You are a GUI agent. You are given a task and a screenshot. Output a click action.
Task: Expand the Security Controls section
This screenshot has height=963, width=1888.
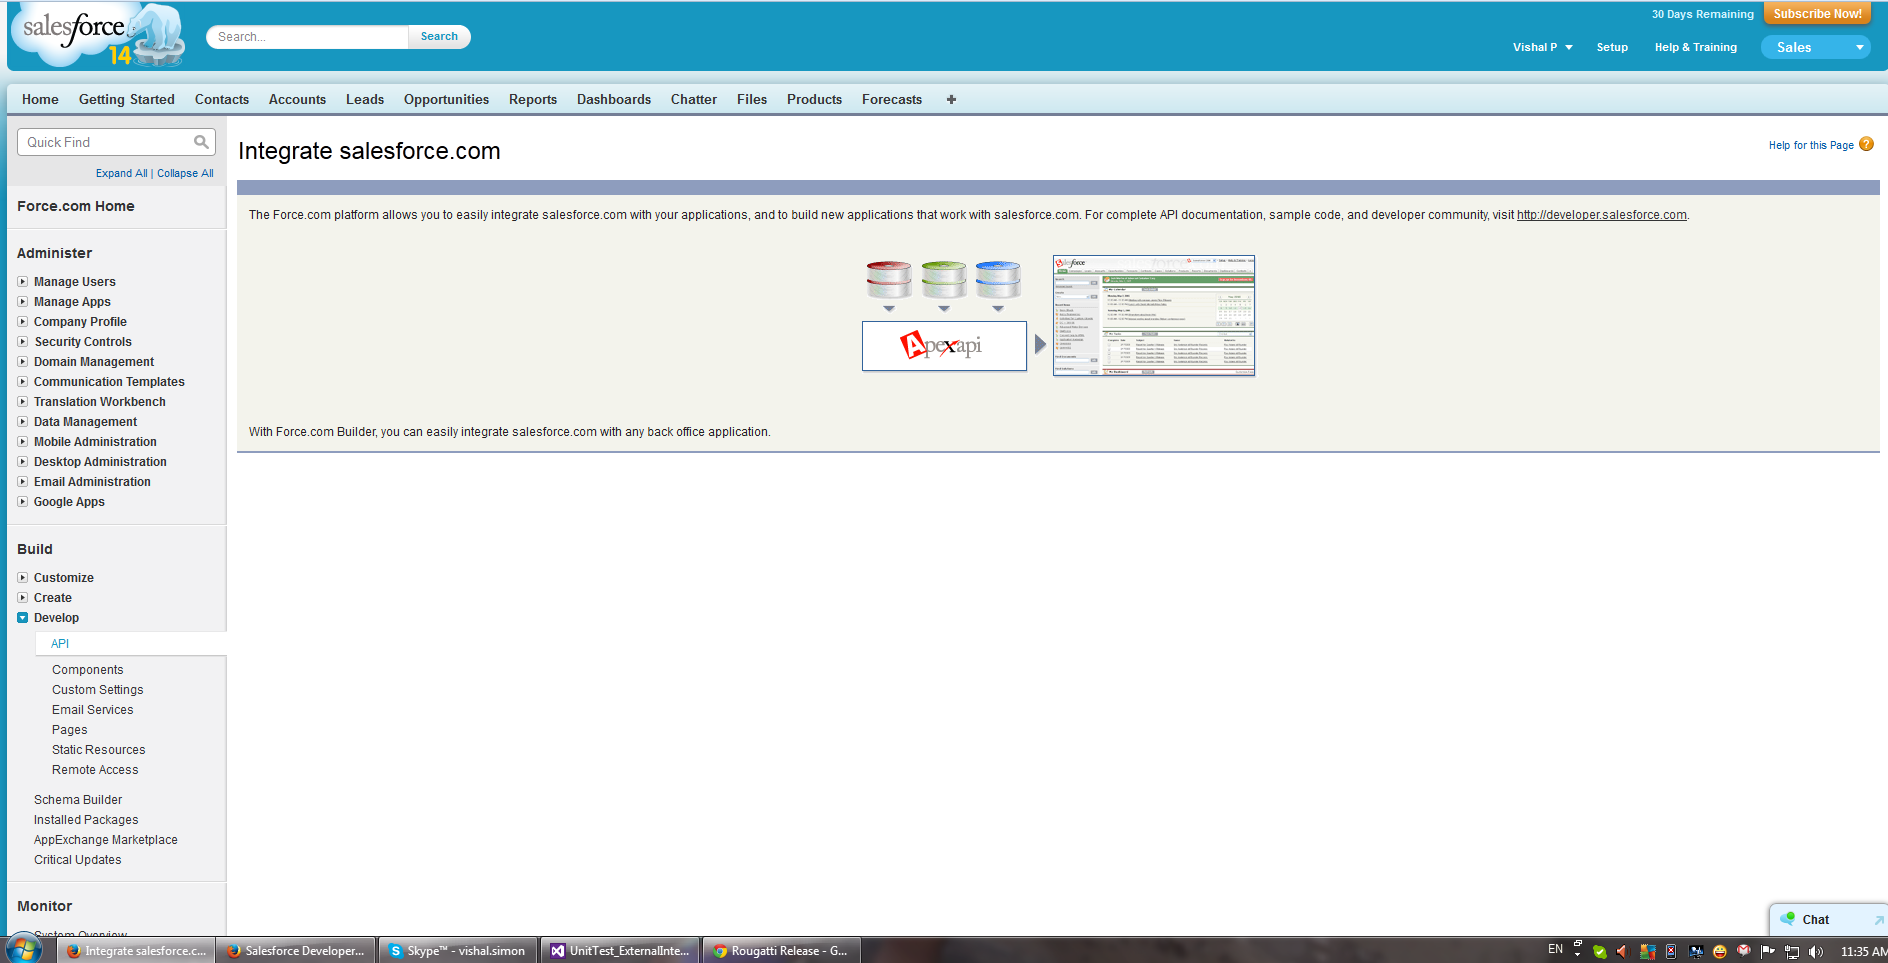[x=22, y=342]
